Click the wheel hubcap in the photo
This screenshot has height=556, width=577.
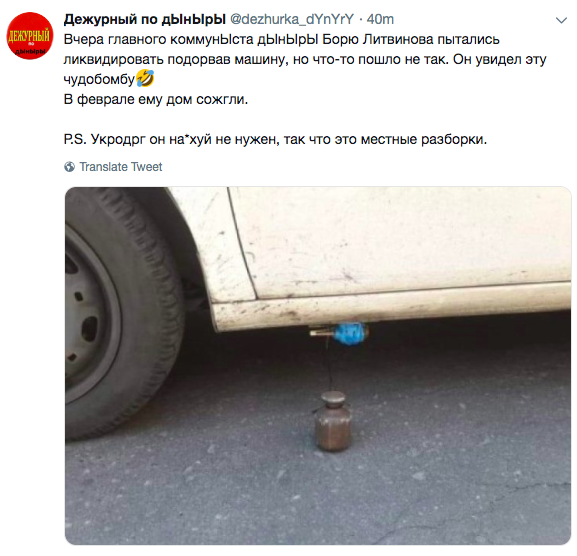(x=91, y=313)
